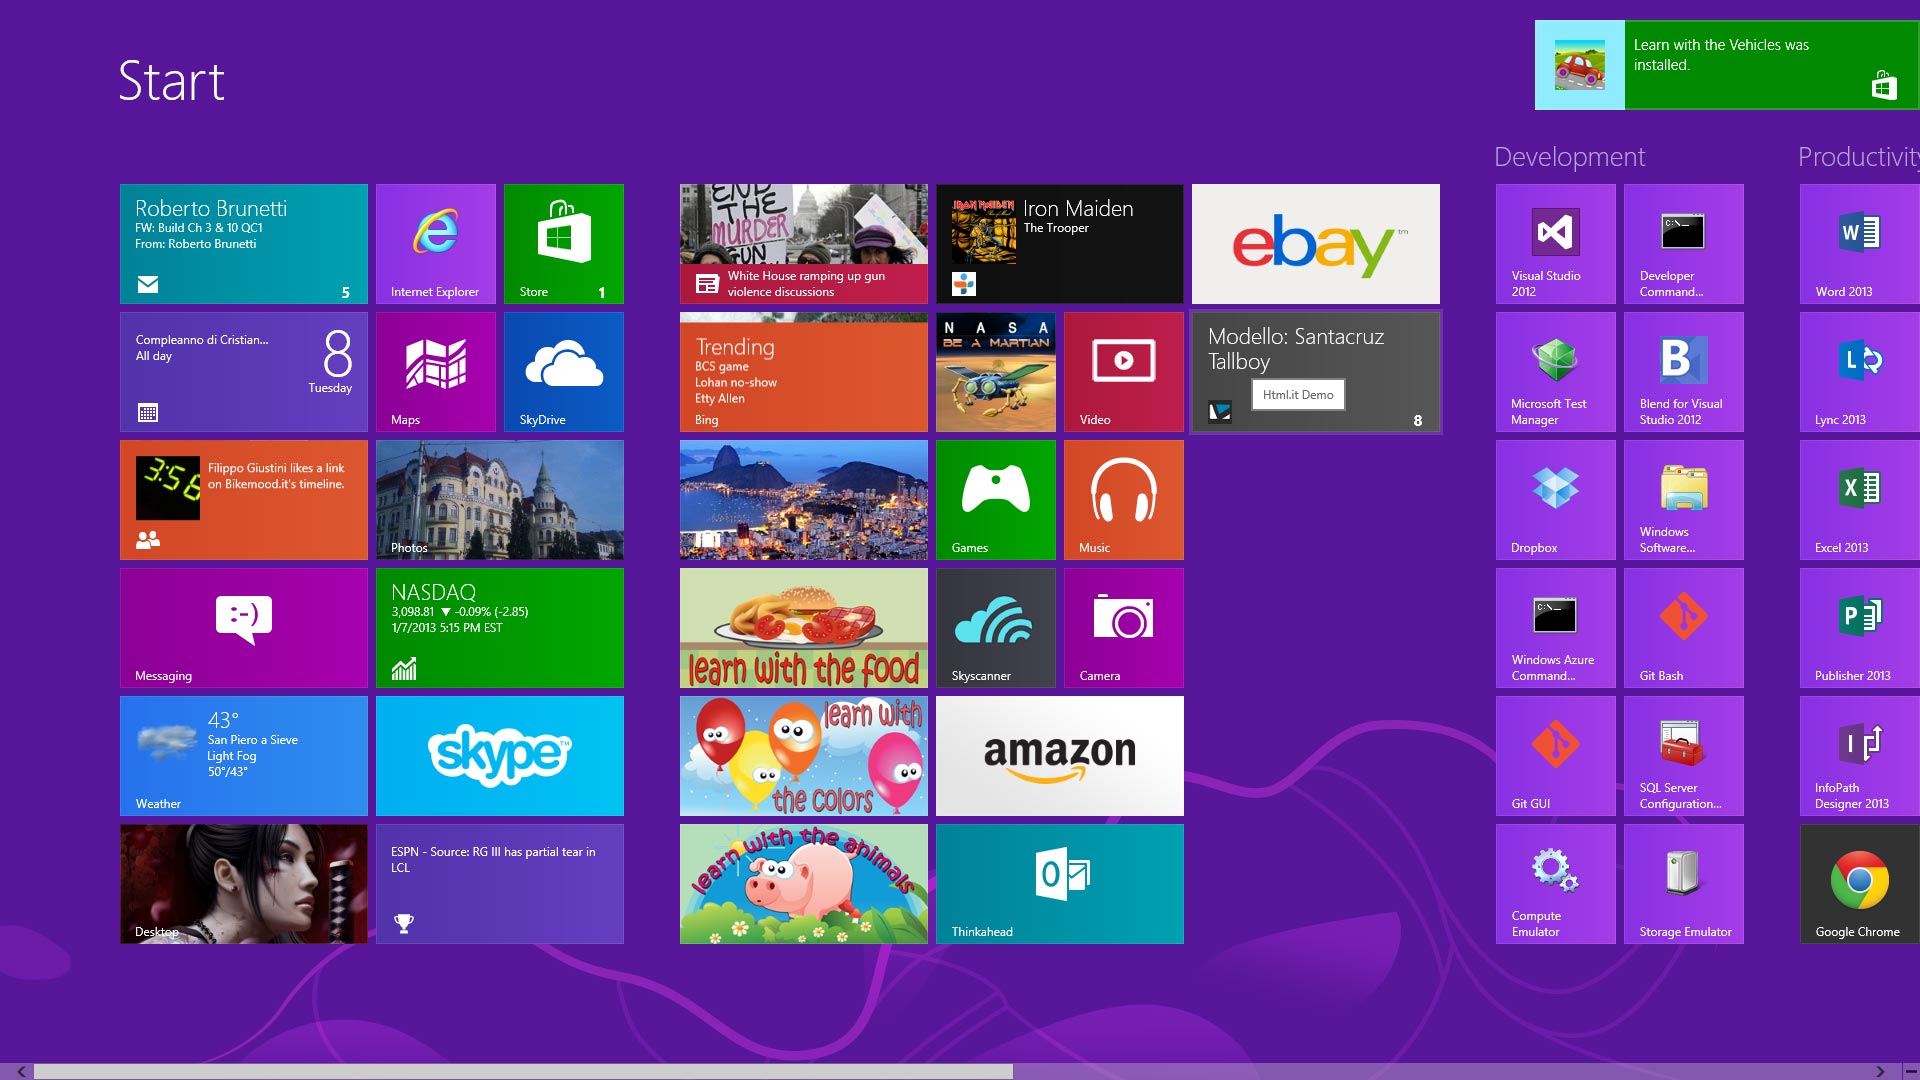1920x1080 pixels.
Task: Launch Git Bash
Action: 1684,628
